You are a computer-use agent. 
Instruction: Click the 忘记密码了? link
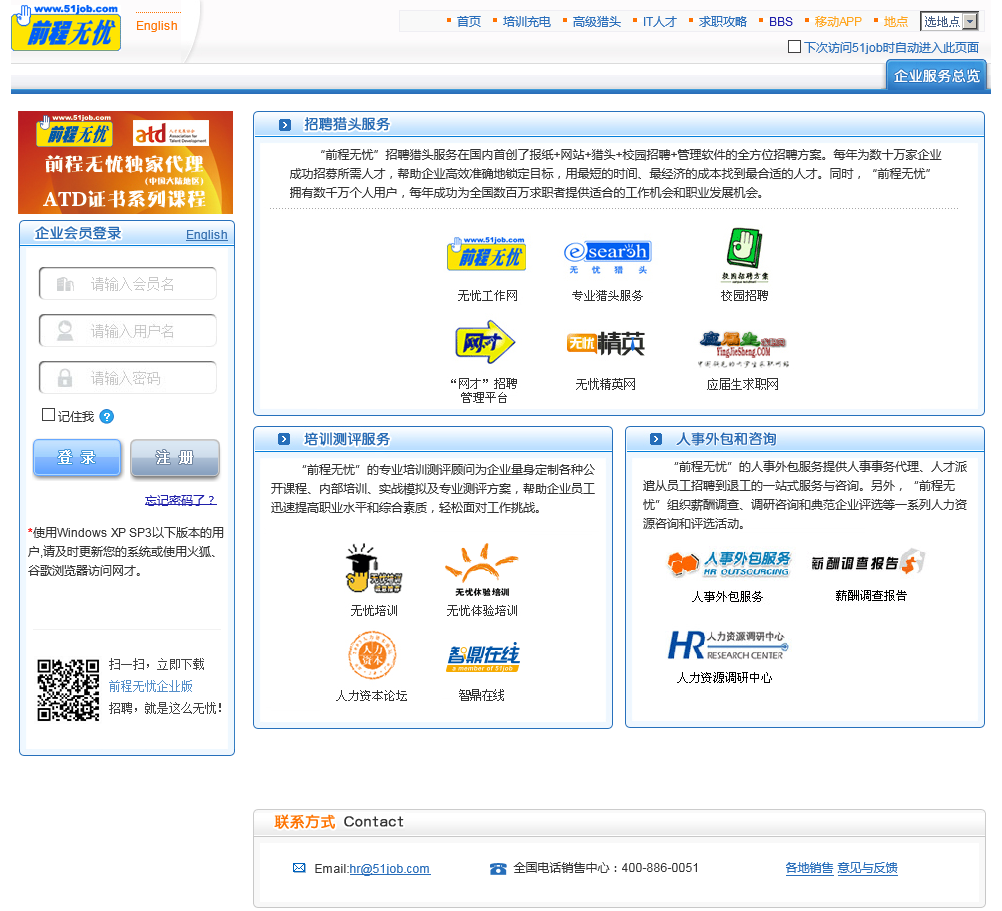181,500
